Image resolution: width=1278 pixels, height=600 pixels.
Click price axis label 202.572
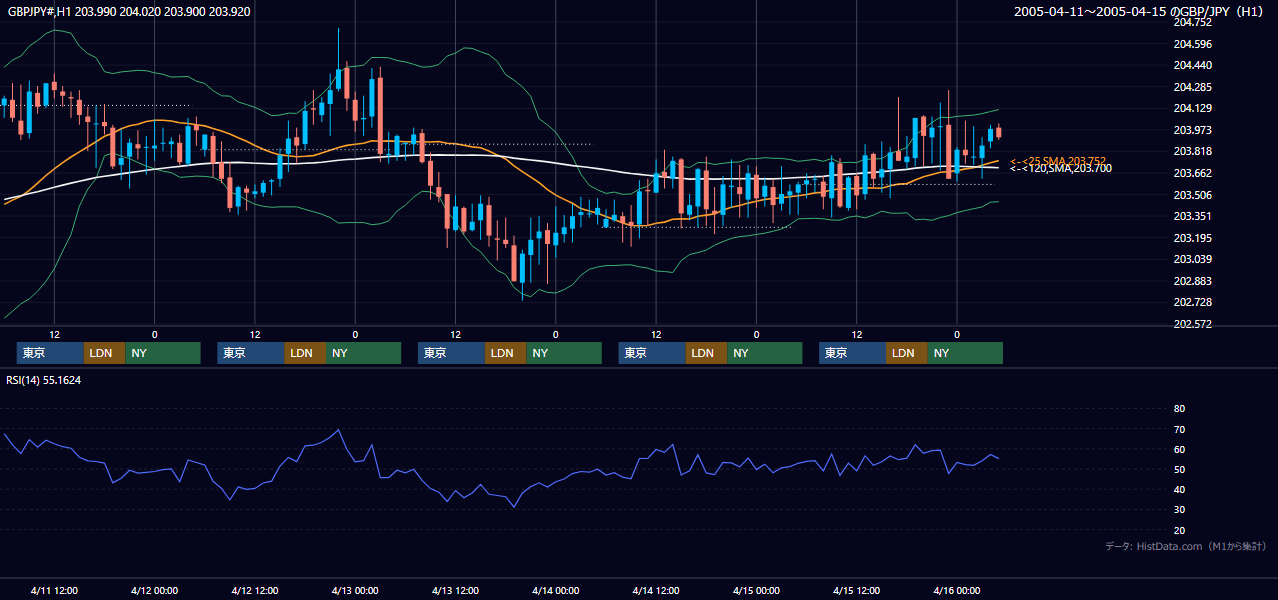click(x=1191, y=324)
